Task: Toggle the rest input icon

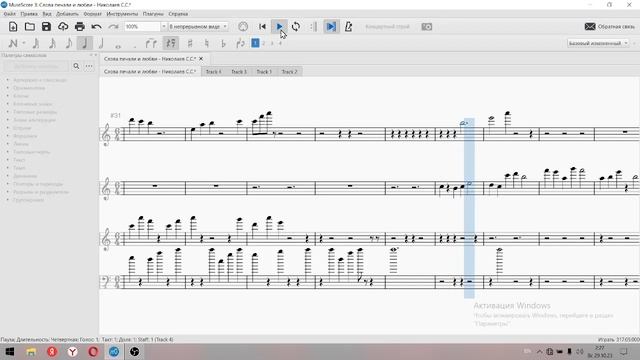Action: pos(171,43)
